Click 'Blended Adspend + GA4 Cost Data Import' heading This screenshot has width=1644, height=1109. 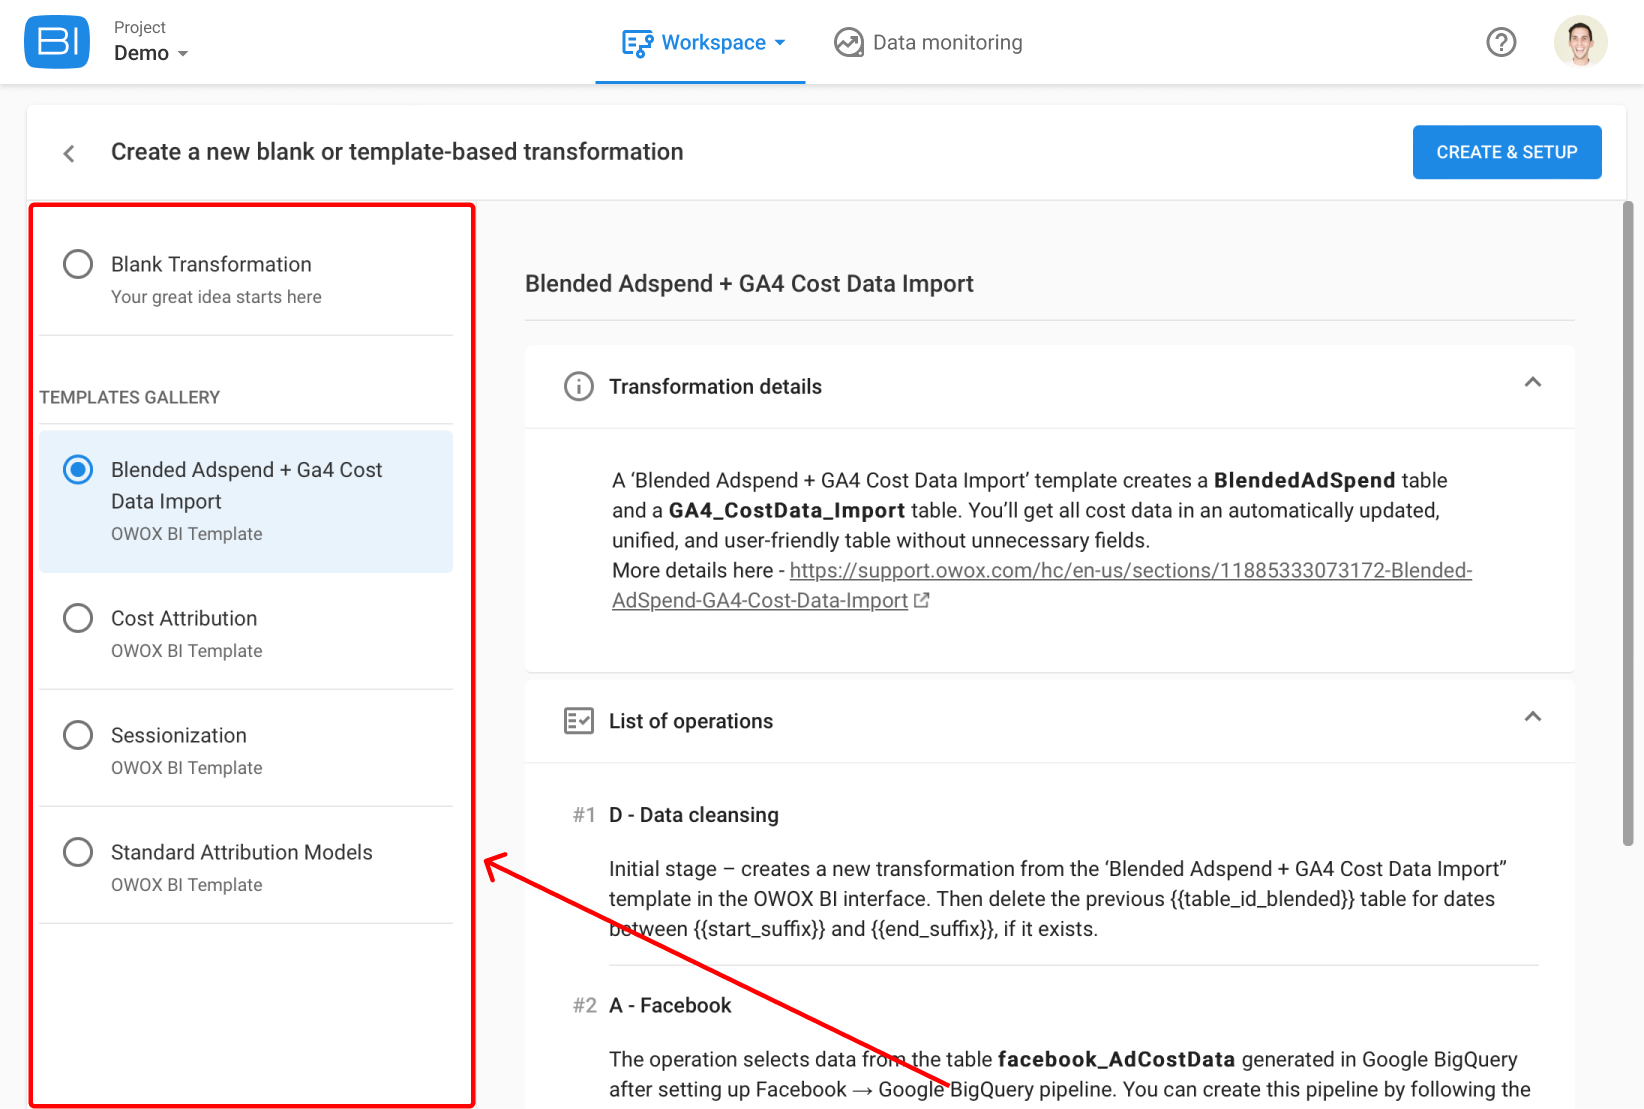tap(749, 284)
